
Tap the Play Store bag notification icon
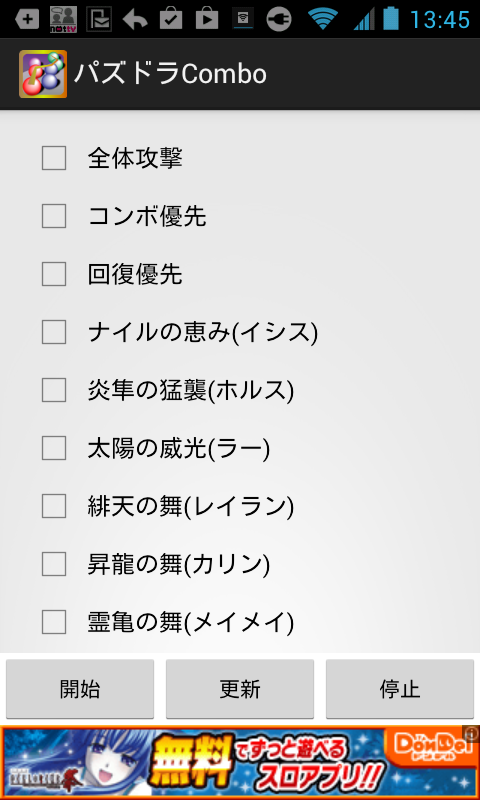207,19
